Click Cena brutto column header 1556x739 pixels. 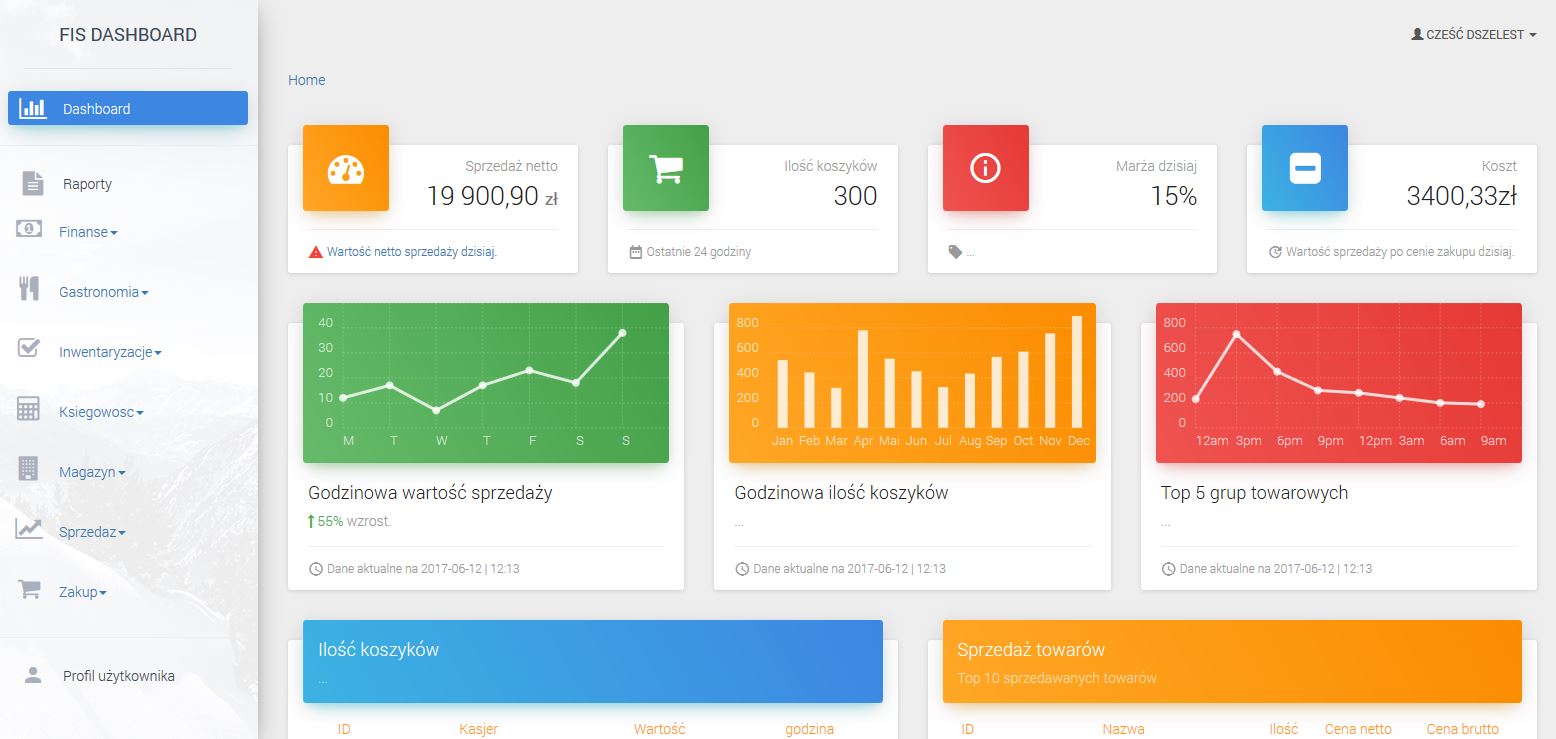click(x=1462, y=729)
